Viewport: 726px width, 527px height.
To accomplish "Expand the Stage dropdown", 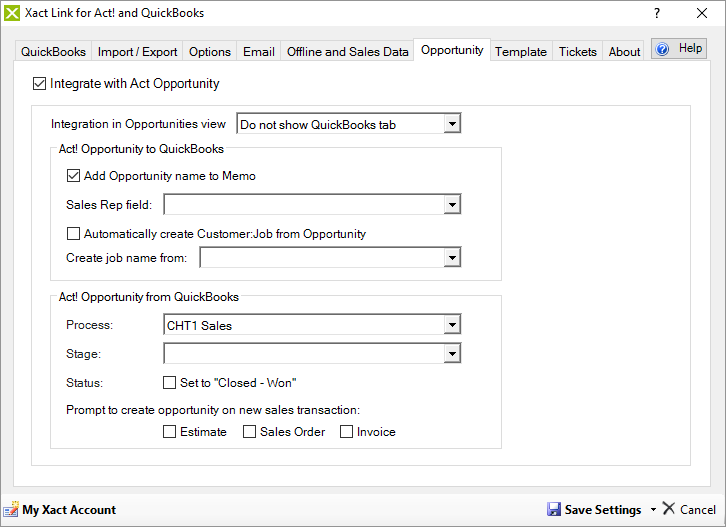I will (452, 354).
